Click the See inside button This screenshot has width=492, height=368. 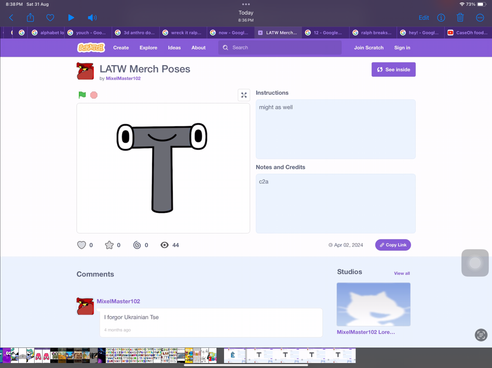(x=394, y=70)
